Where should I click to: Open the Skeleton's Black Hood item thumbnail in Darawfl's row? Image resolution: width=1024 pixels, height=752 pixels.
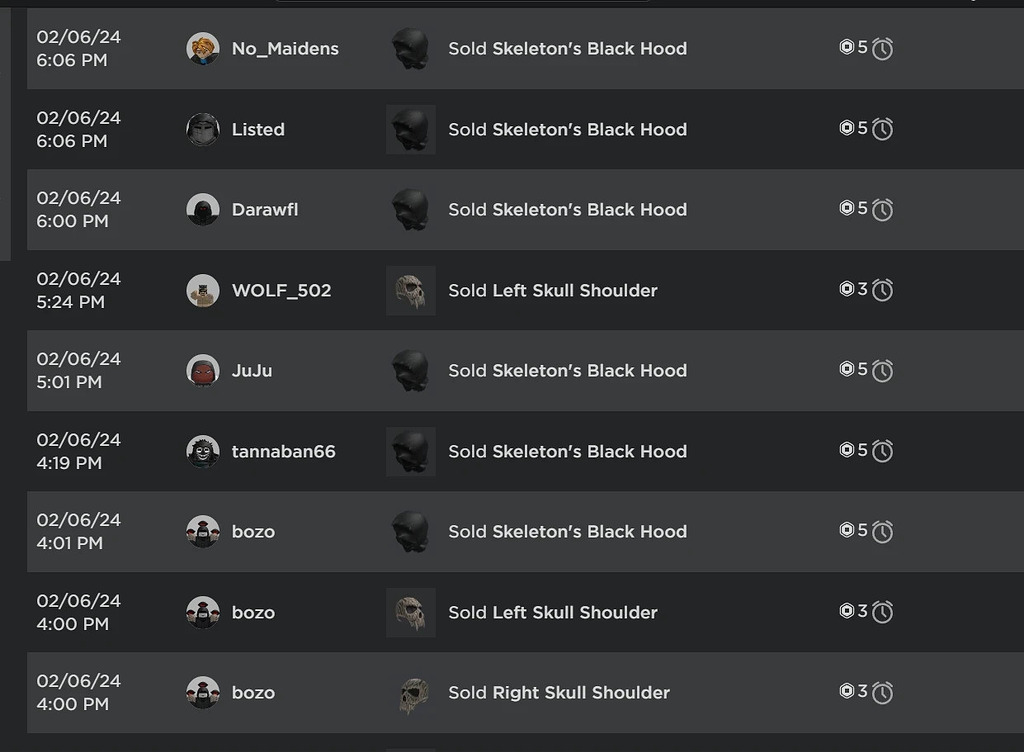pyautogui.click(x=410, y=209)
